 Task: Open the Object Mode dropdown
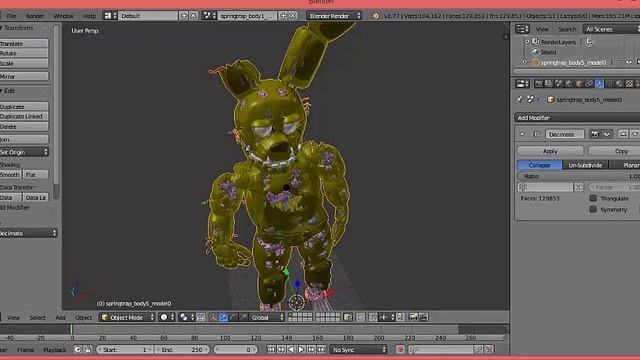click(127, 317)
